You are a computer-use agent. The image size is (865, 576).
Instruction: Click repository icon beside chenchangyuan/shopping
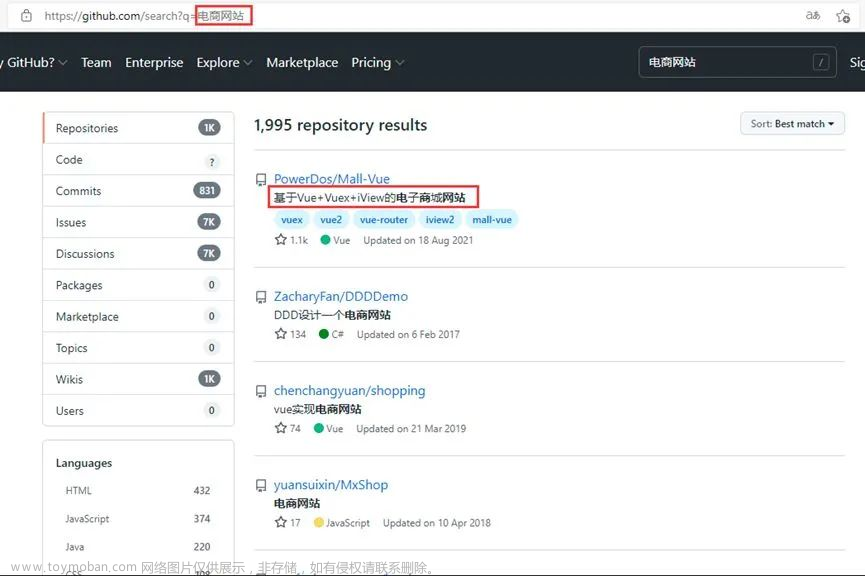click(x=261, y=391)
